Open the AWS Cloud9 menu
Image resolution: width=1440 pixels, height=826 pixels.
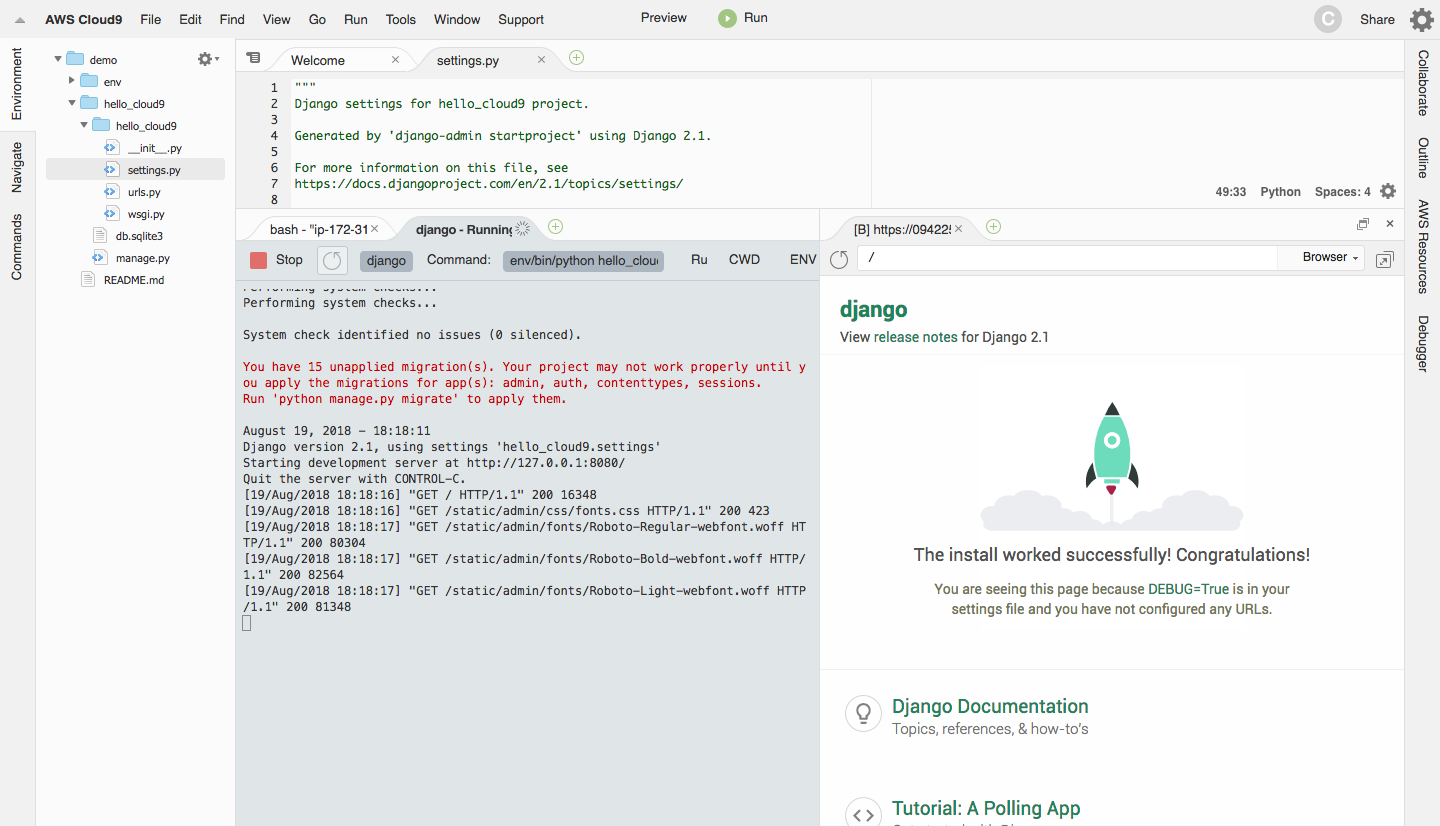point(83,19)
